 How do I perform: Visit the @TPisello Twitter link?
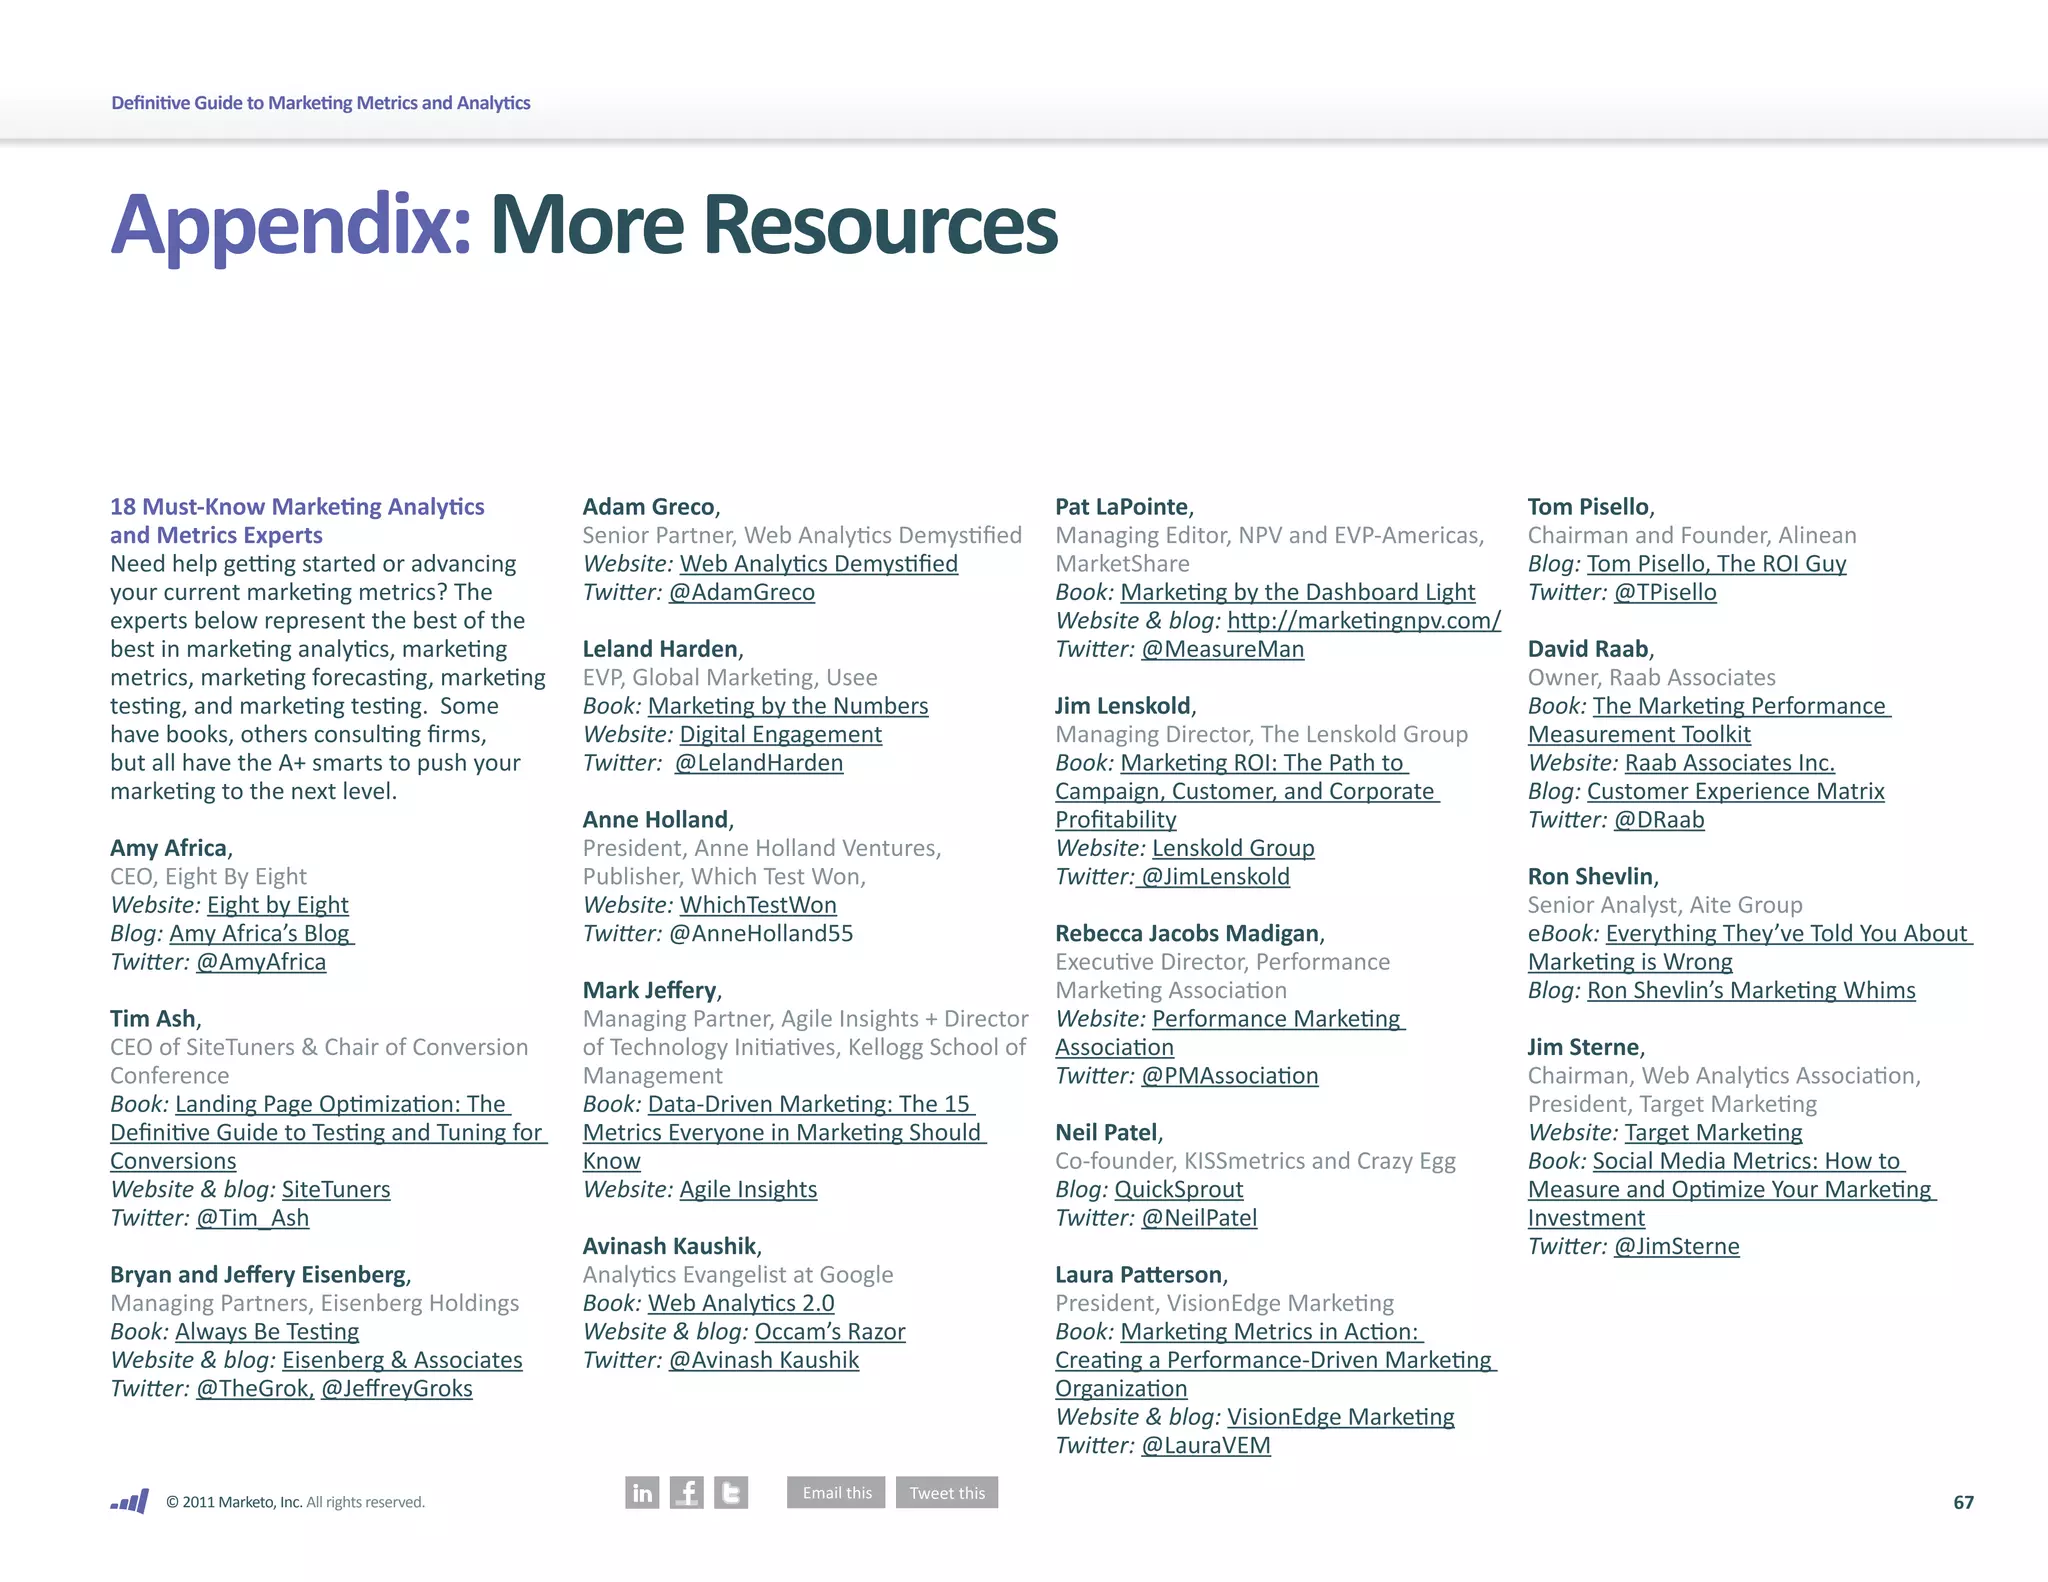coord(1665,592)
